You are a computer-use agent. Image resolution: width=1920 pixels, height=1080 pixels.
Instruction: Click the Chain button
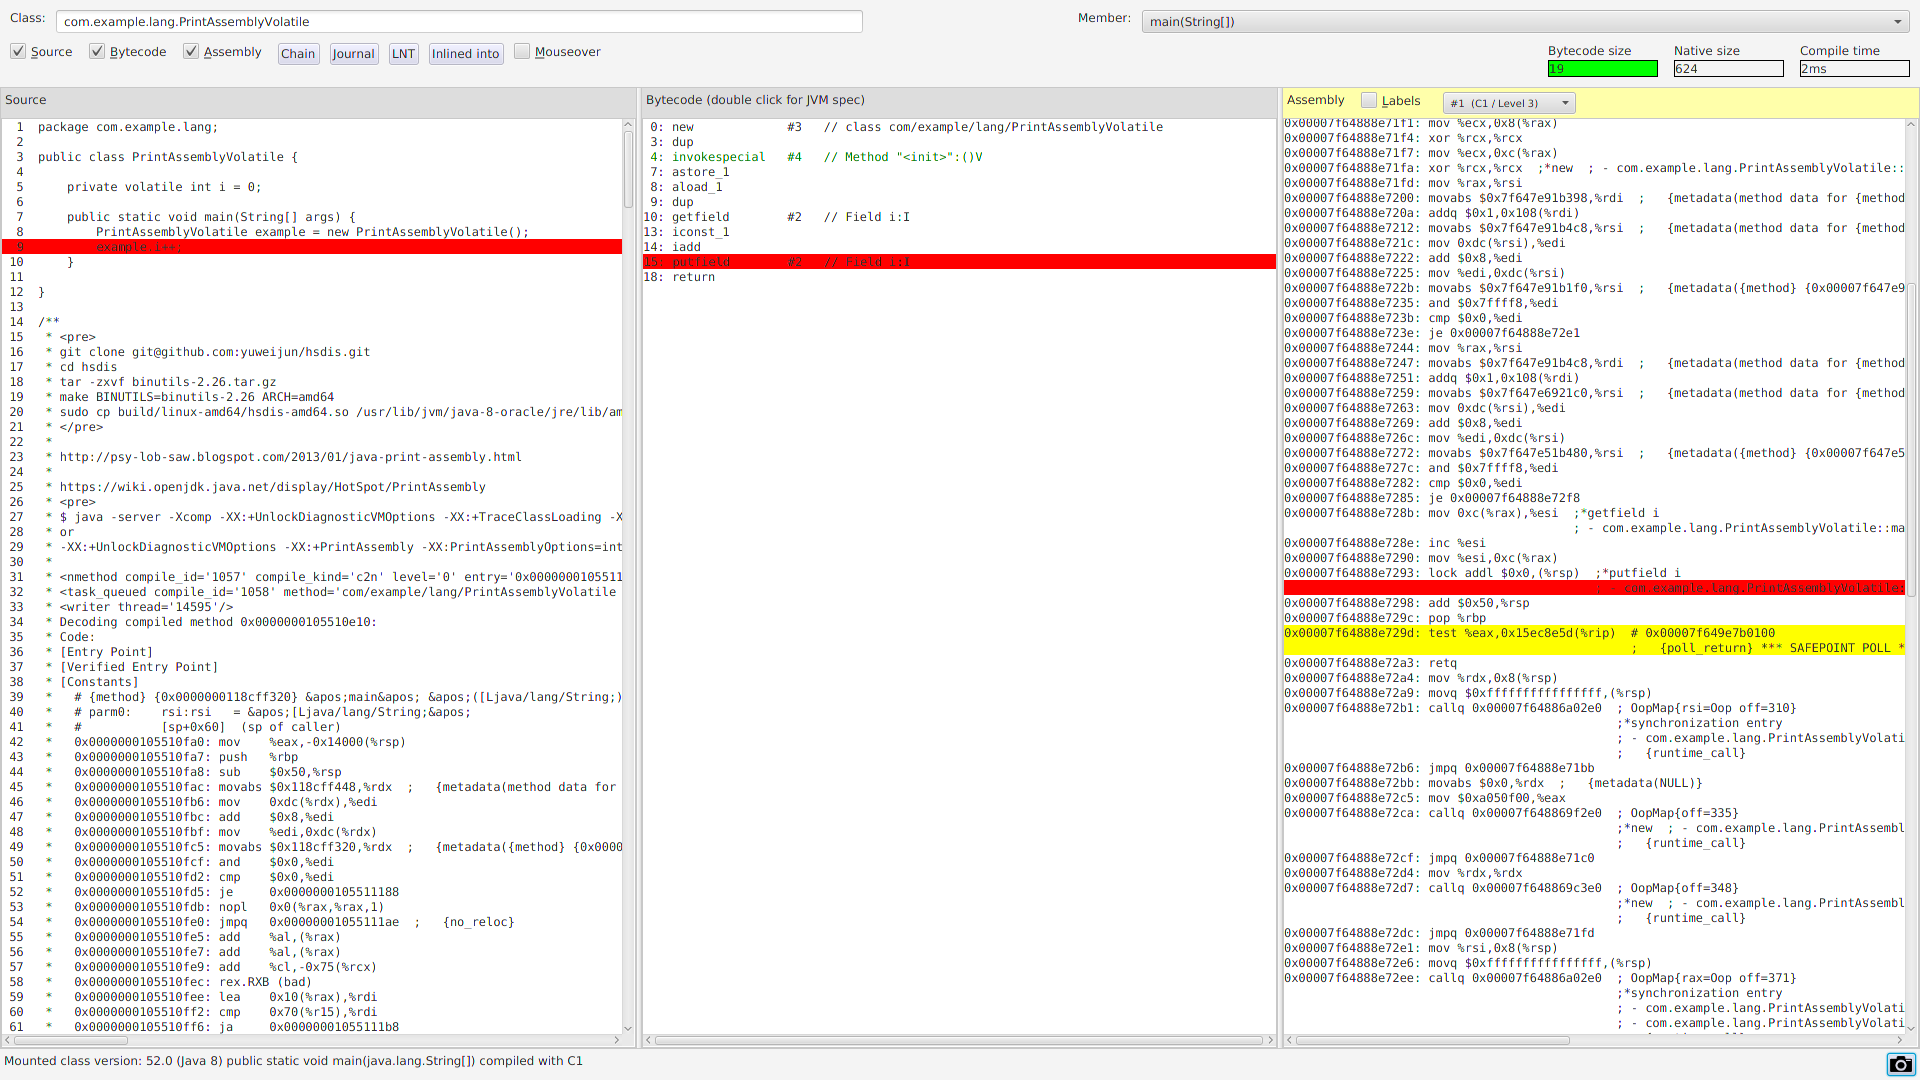pos(298,54)
